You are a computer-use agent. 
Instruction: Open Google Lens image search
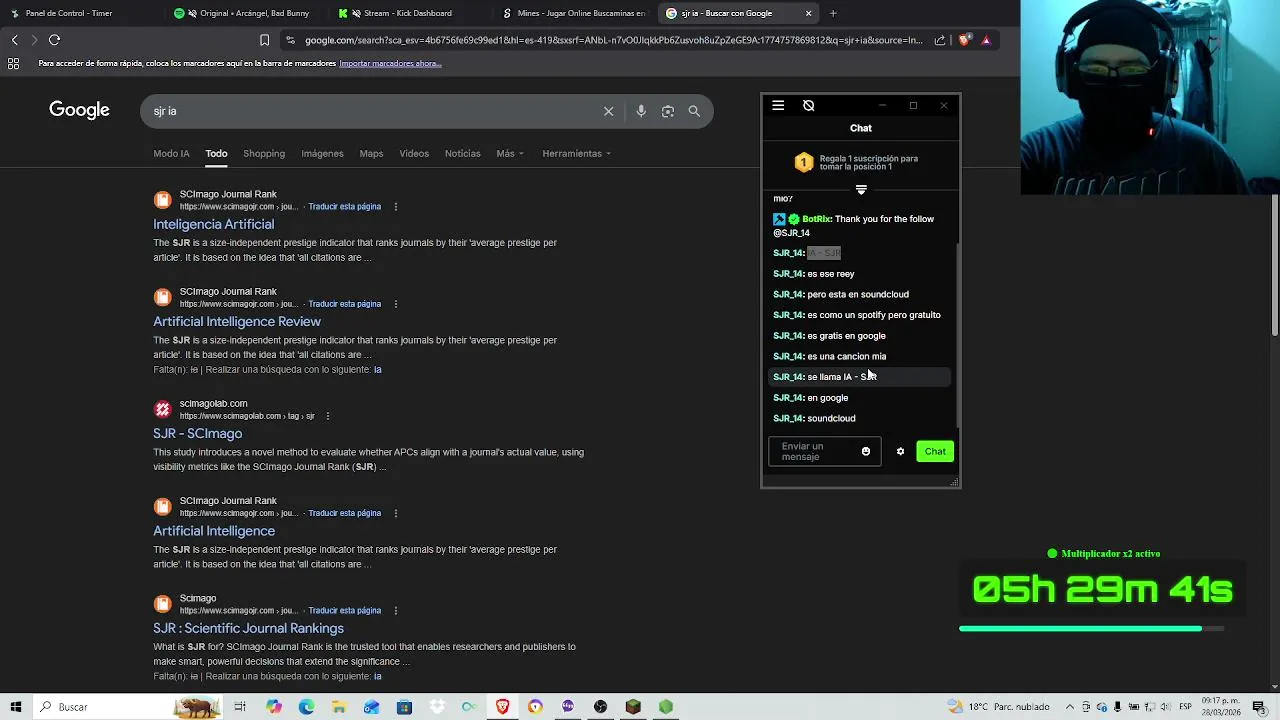(x=668, y=111)
